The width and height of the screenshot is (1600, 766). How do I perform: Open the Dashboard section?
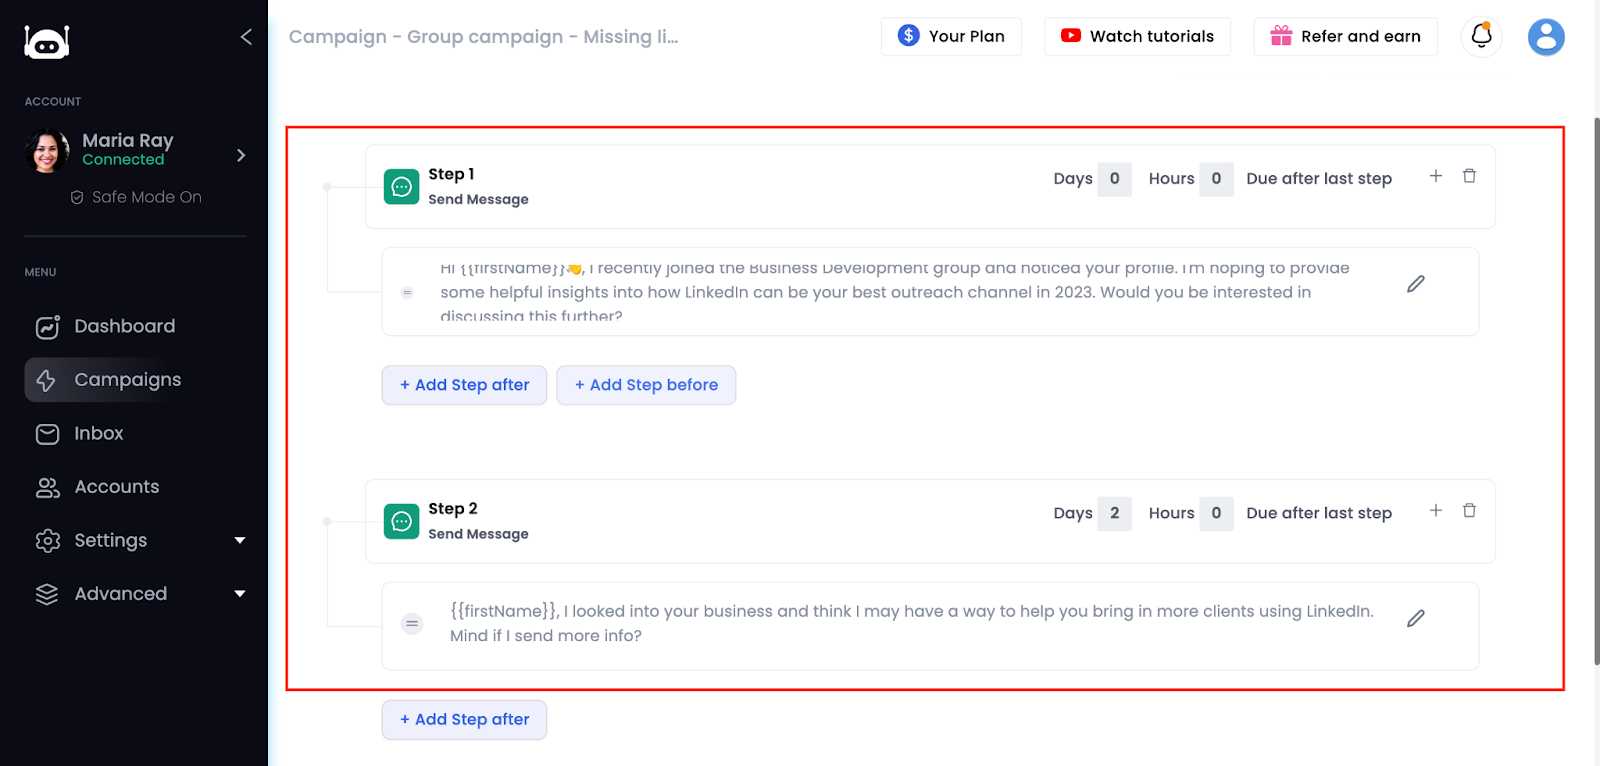tap(123, 326)
